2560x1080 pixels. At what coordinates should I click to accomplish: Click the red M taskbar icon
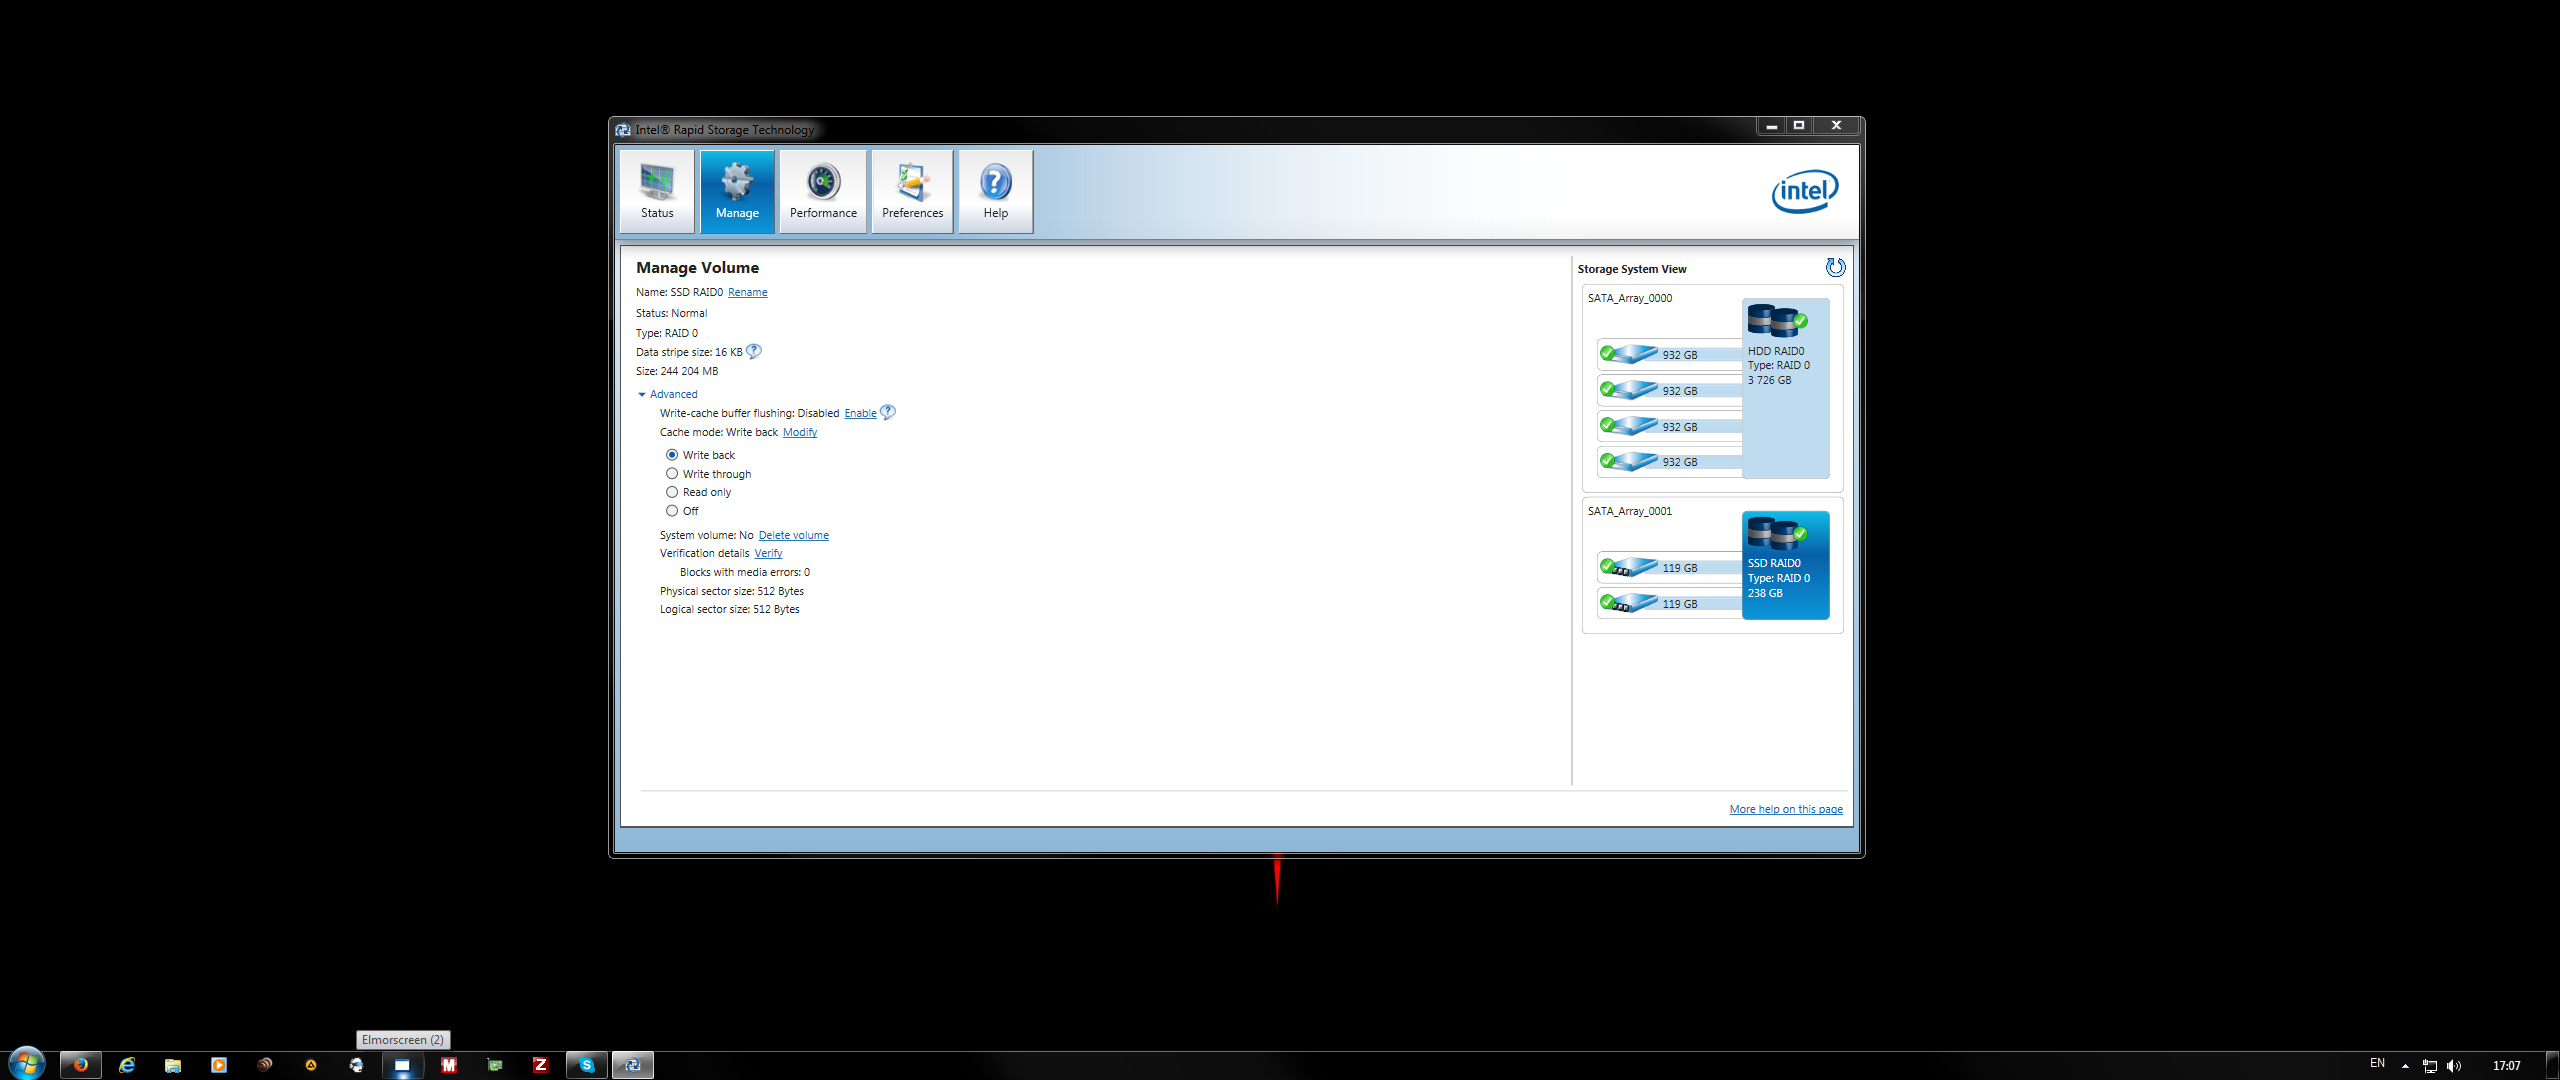449,1065
